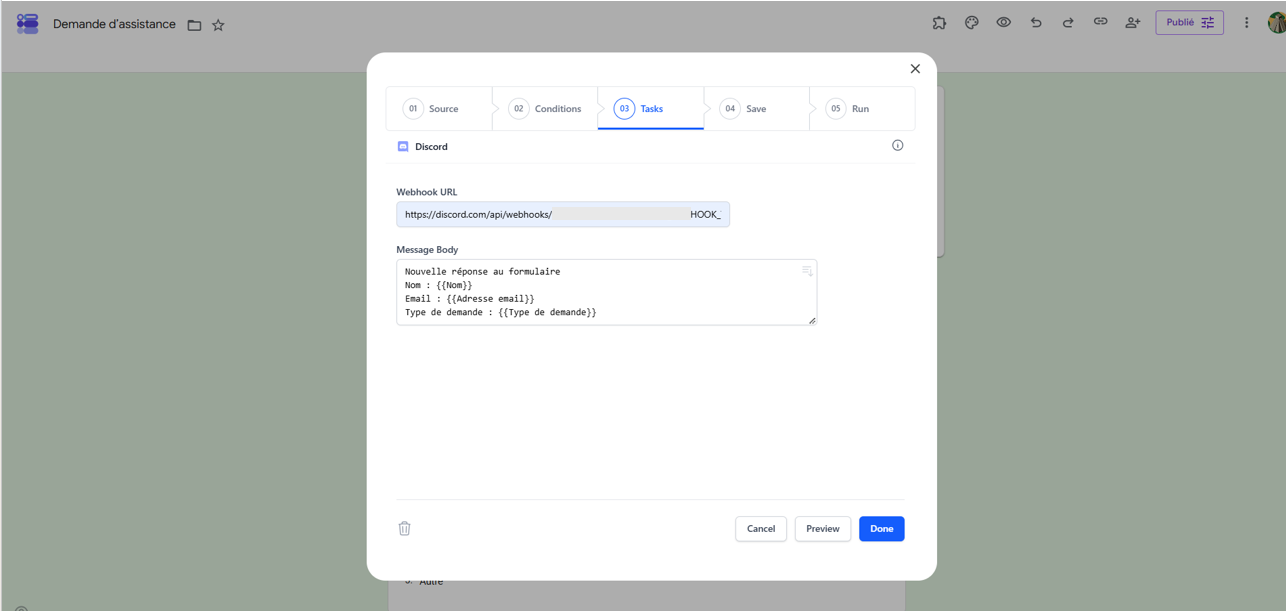Click inside the Message Body textarea
The image size is (1286, 611).
(606, 292)
